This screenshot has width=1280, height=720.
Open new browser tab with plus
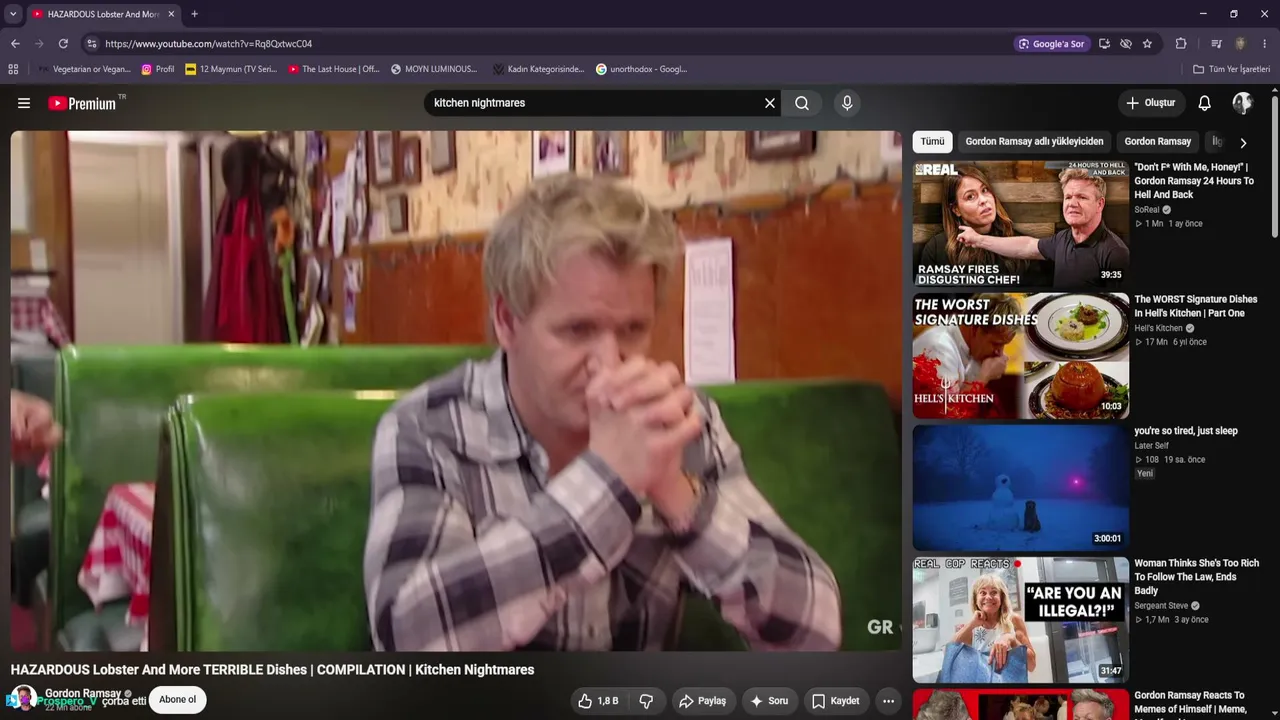(x=194, y=14)
